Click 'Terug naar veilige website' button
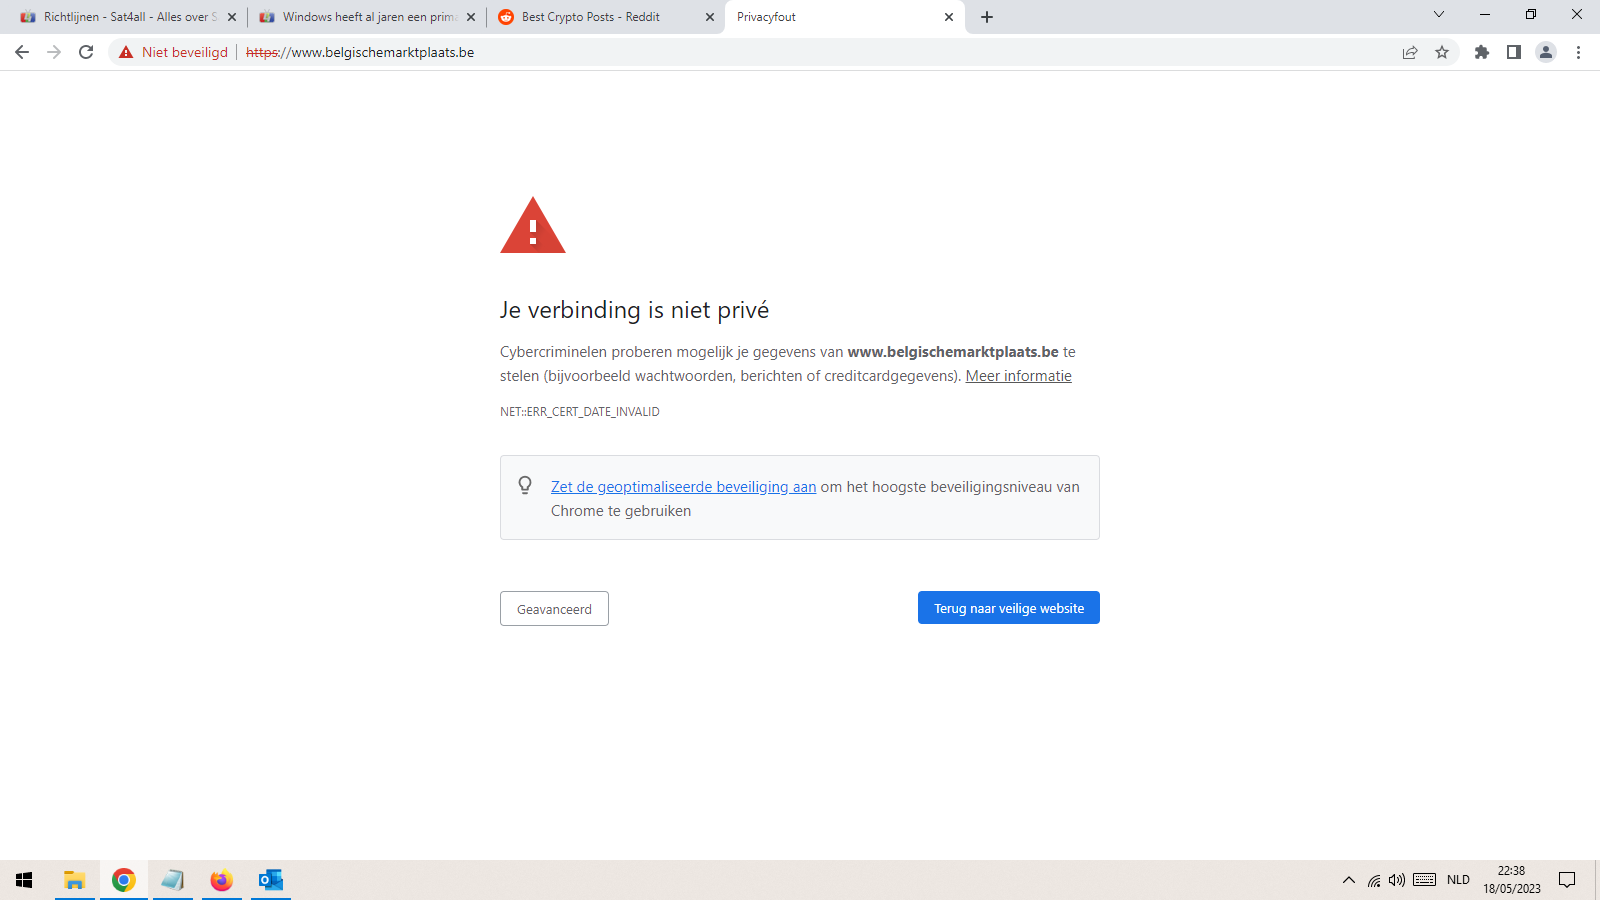The width and height of the screenshot is (1600, 900). (x=1009, y=608)
